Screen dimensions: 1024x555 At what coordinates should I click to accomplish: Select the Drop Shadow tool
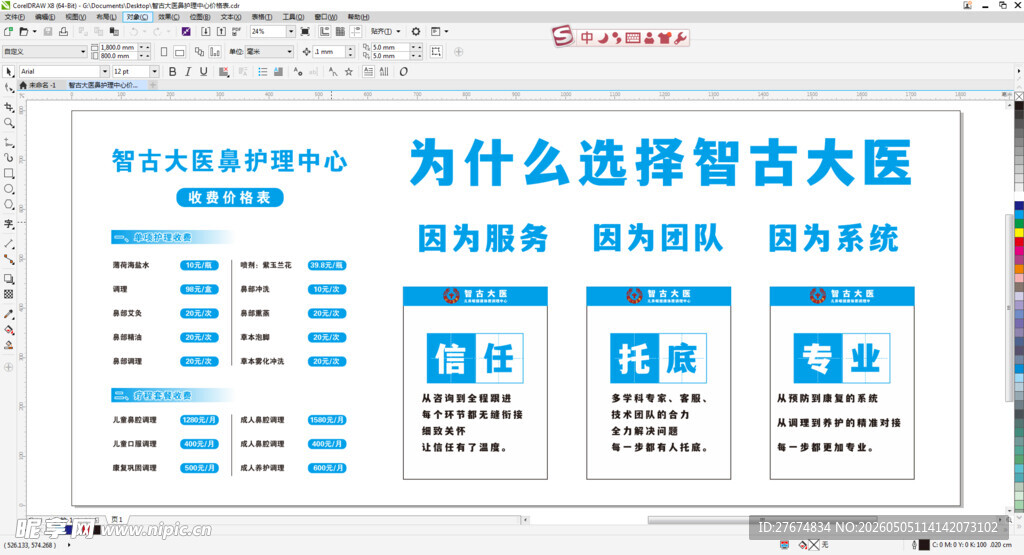[x=8, y=279]
